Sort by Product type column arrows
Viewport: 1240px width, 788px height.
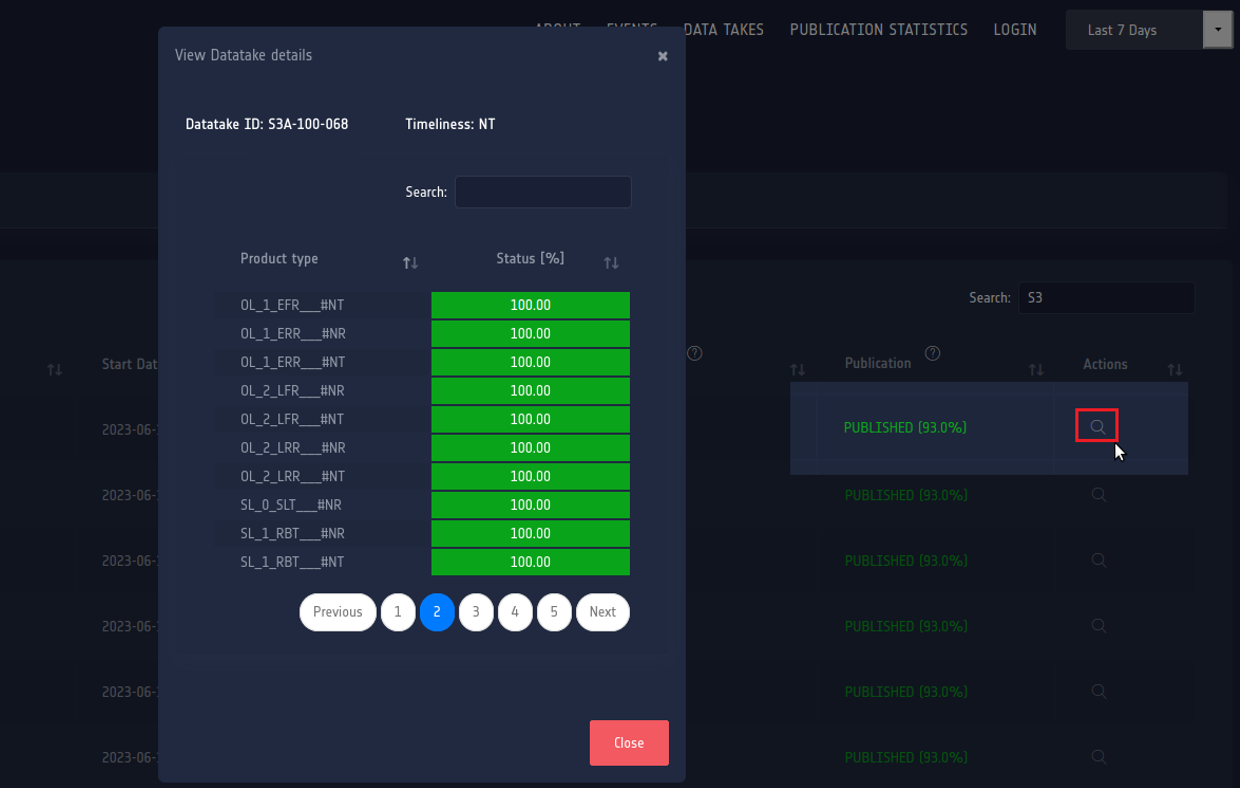410,263
